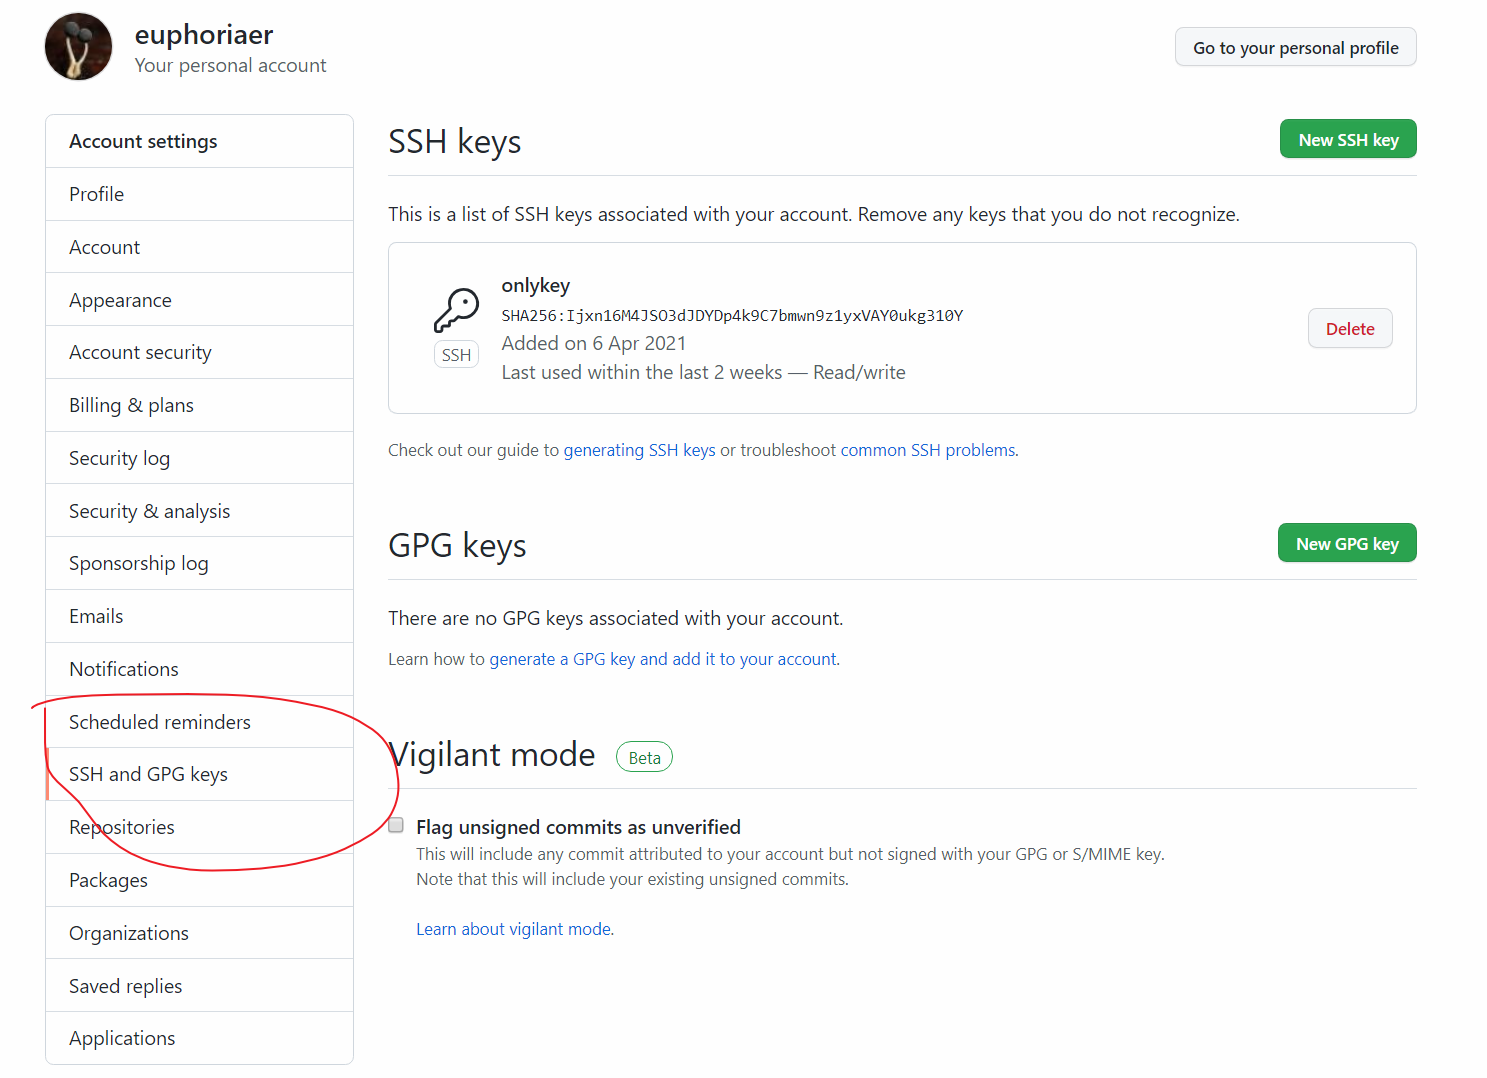Click the euphoriaer username heading
The height and width of the screenshot is (1078, 1487).
204,35
